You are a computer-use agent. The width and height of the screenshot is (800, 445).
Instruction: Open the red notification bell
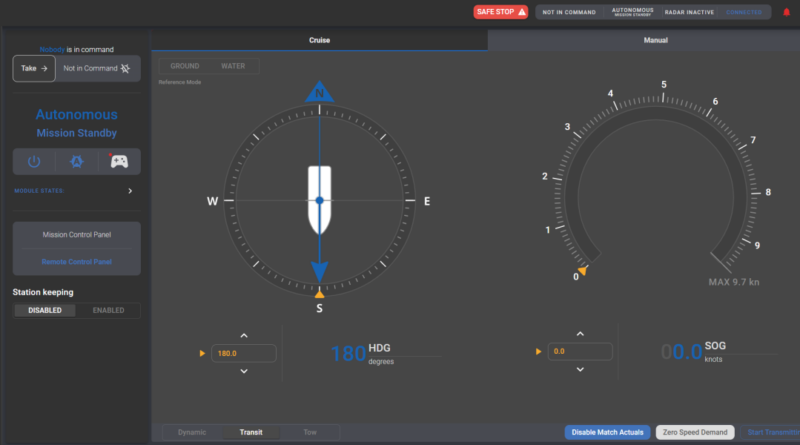click(784, 12)
